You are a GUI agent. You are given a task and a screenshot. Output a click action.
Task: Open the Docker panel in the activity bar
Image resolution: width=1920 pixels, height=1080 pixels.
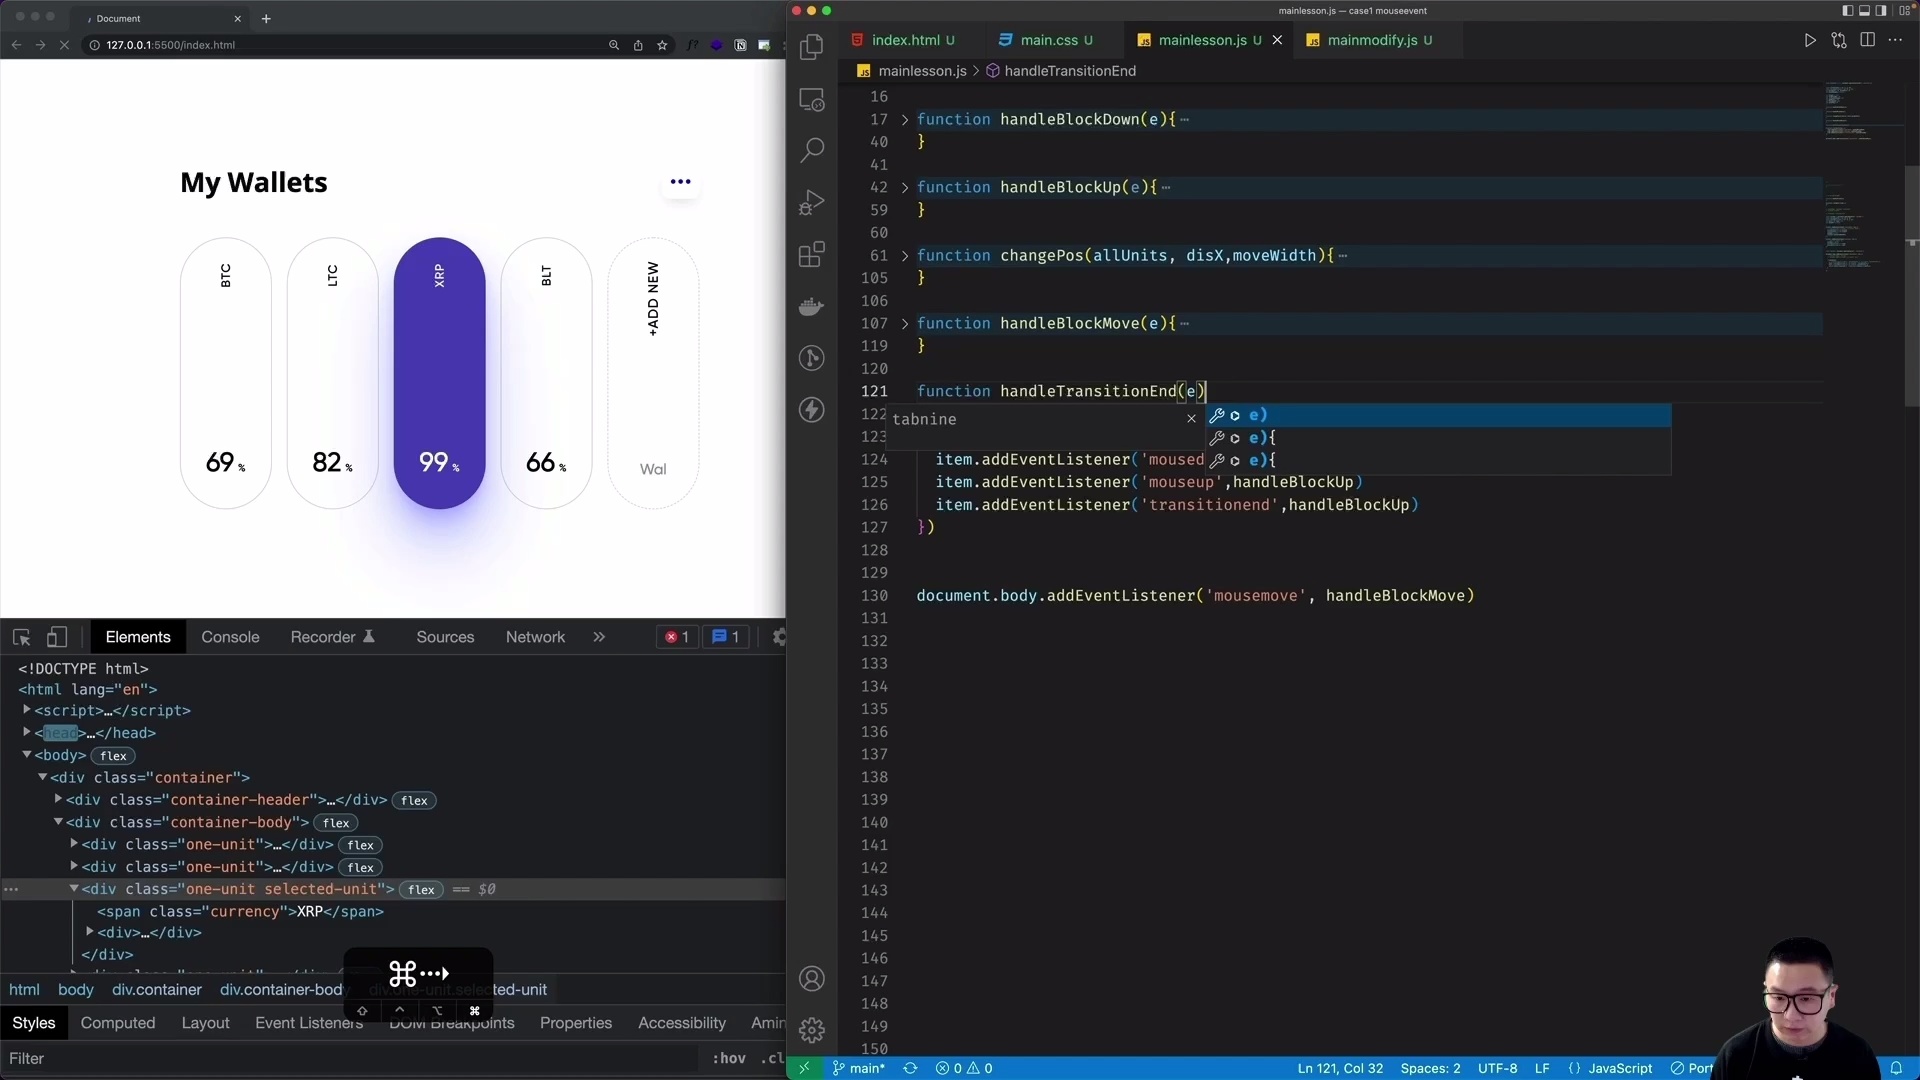(812, 306)
